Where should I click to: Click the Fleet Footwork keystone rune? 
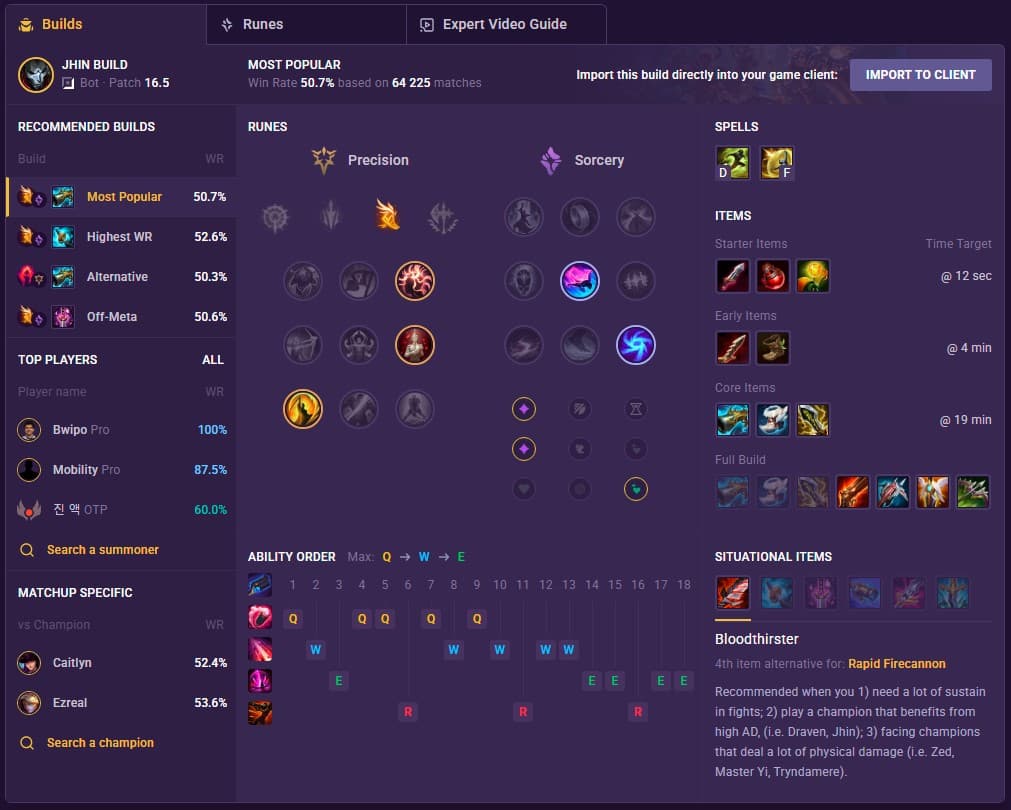(387, 216)
